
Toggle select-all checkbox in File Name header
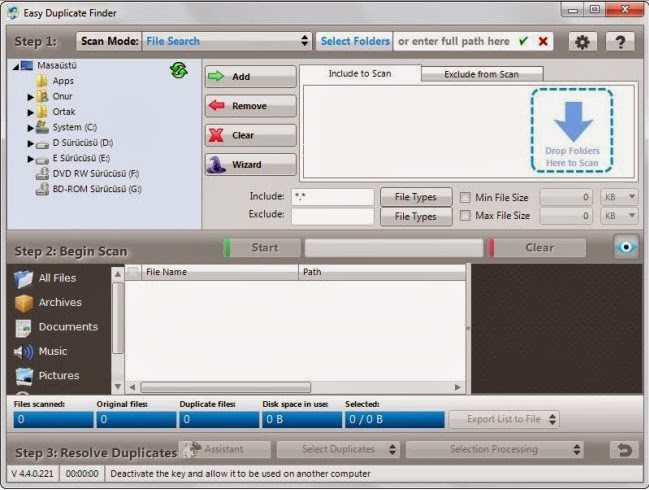point(133,272)
